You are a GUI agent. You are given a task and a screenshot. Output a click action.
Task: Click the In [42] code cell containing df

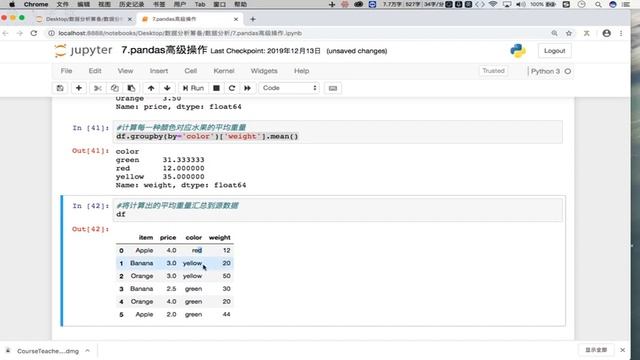tap(338, 210)
